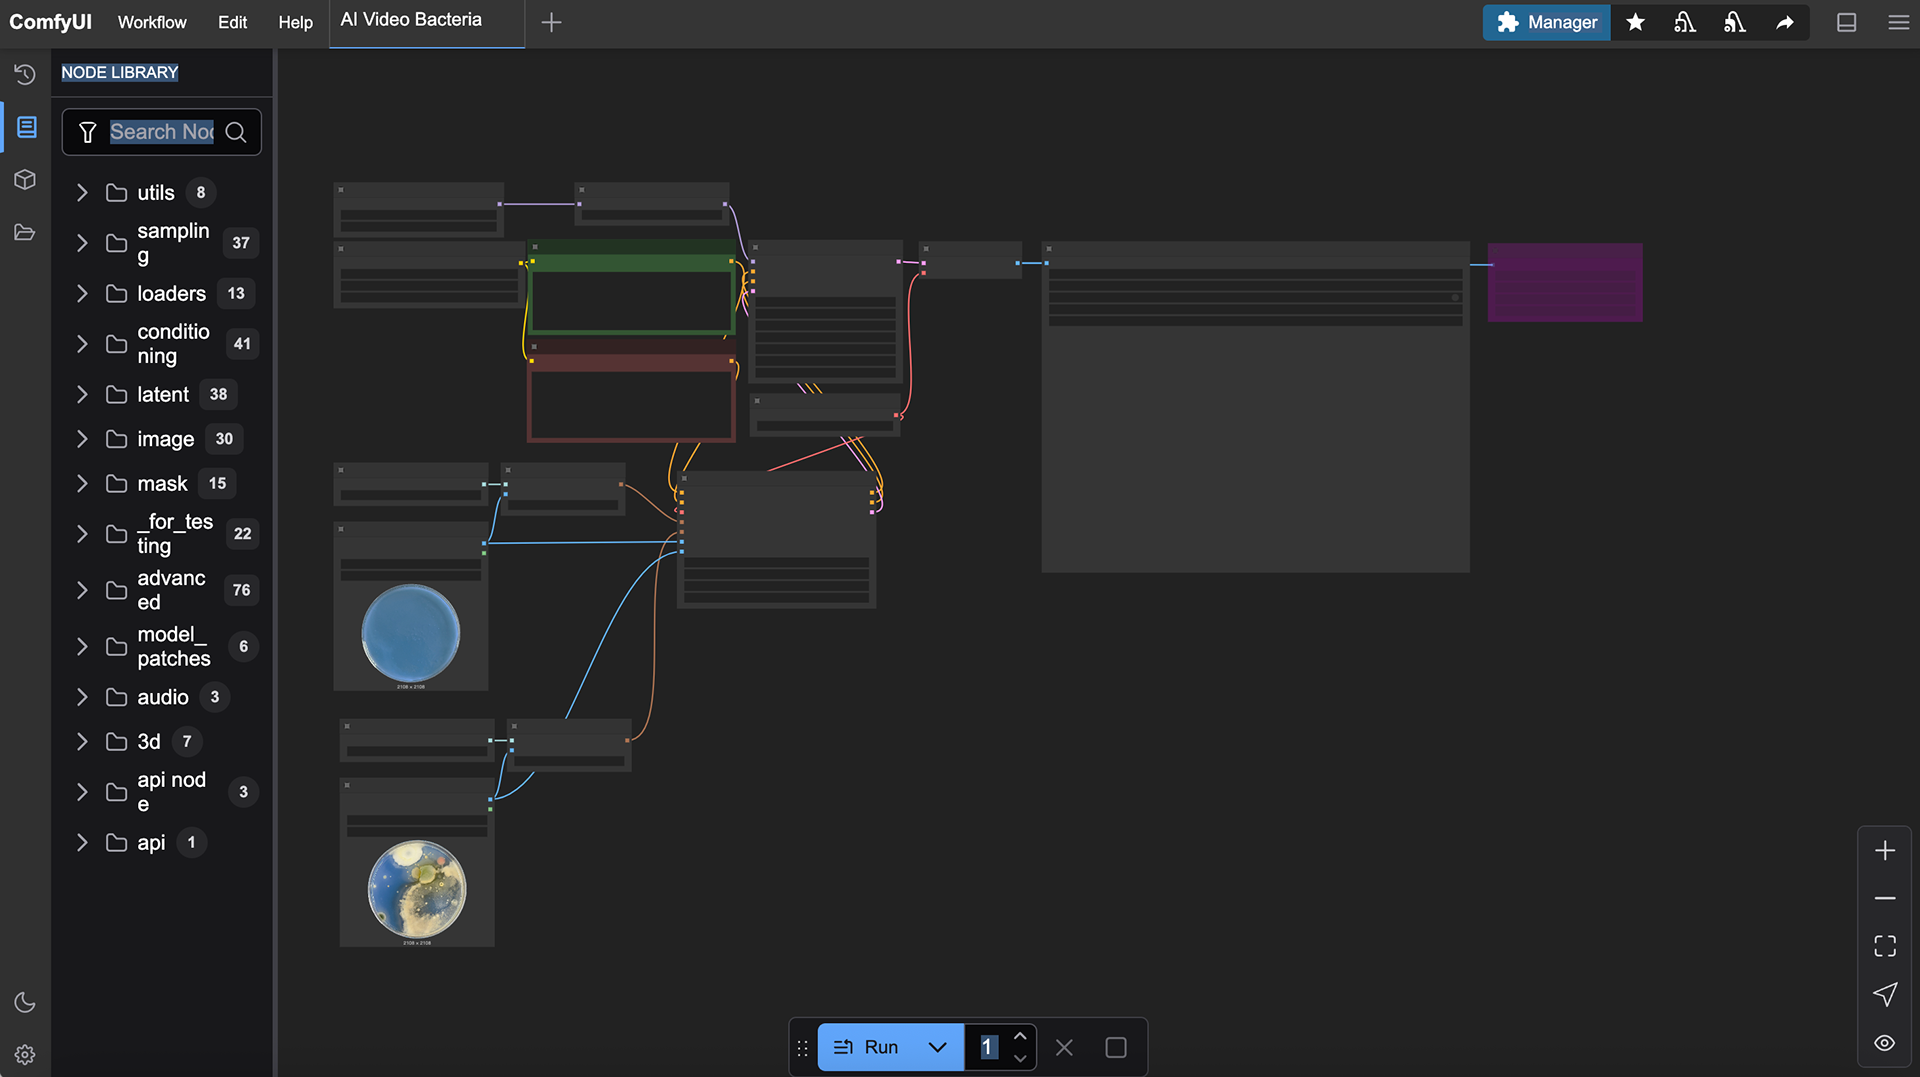Open the Workflows folder sidebar icon
Screen dimensions: 1920x1077
[x=25, y=233]
